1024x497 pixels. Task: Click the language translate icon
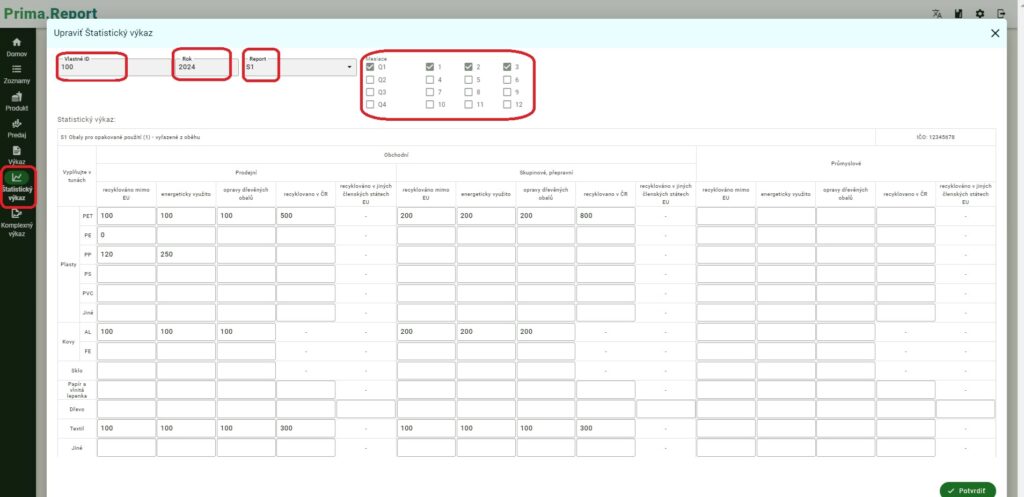tap(937, 14)
